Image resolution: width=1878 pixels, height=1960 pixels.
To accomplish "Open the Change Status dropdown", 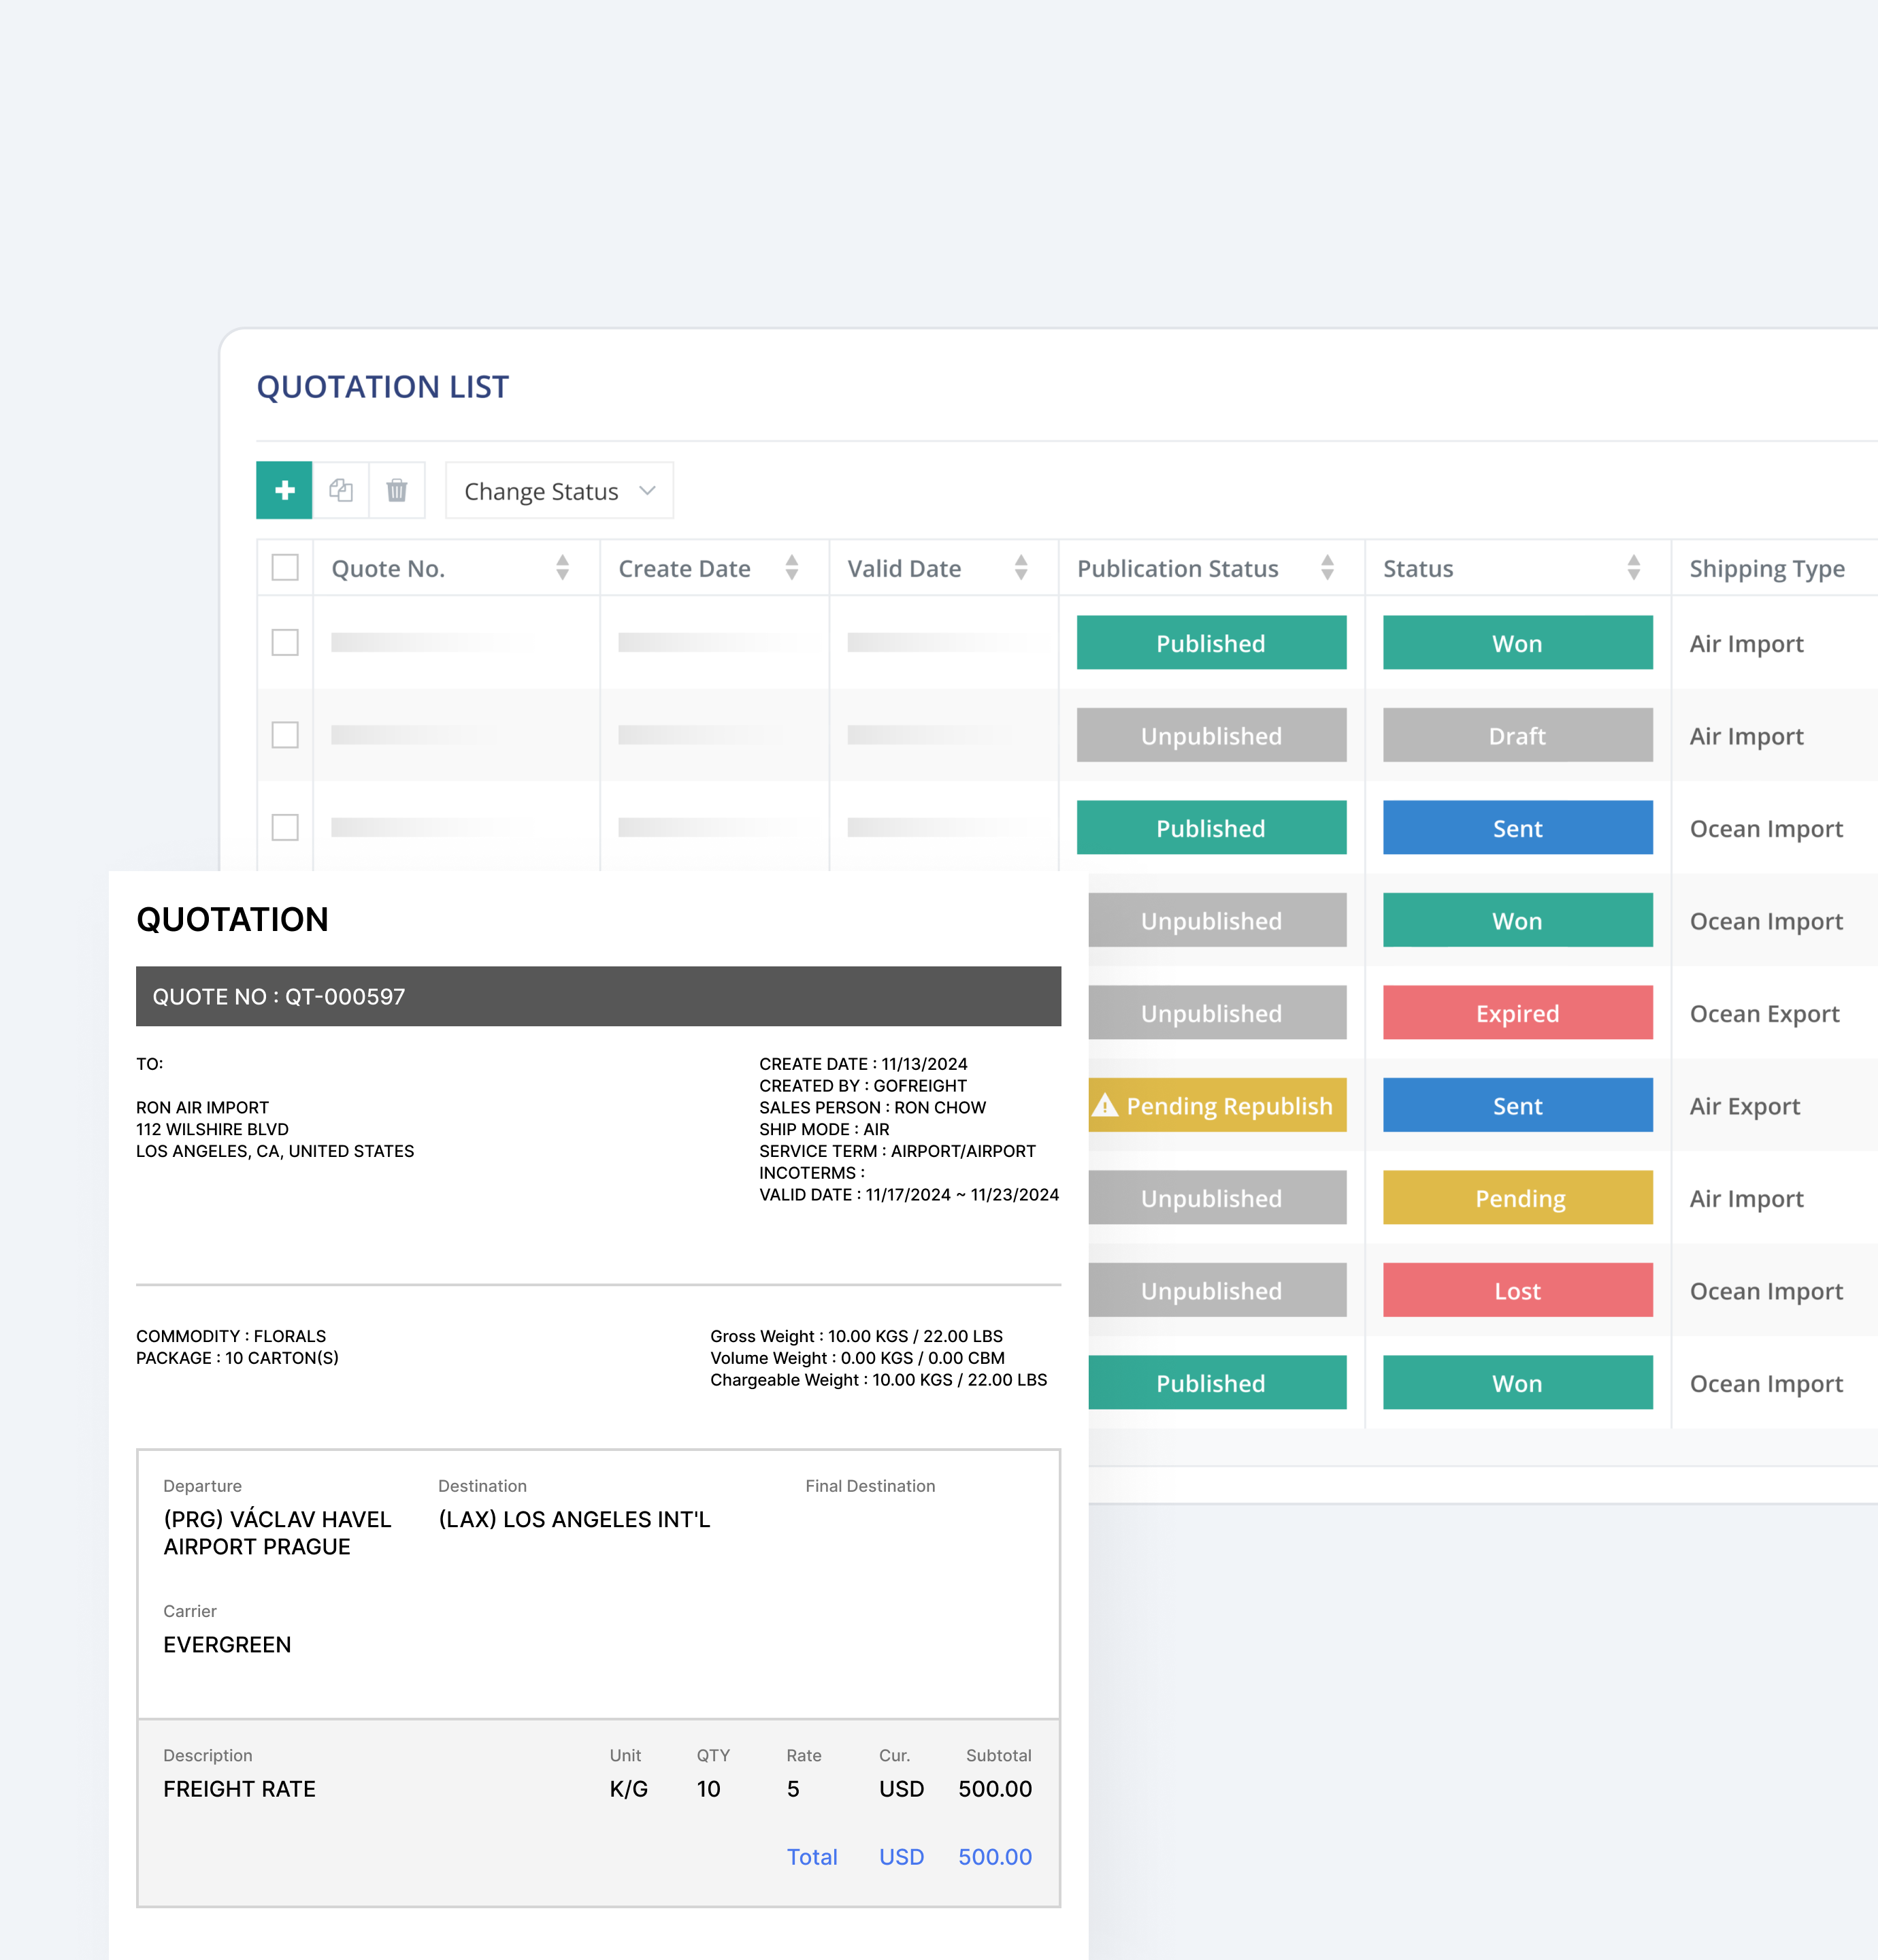I will (x=558, y=491).
